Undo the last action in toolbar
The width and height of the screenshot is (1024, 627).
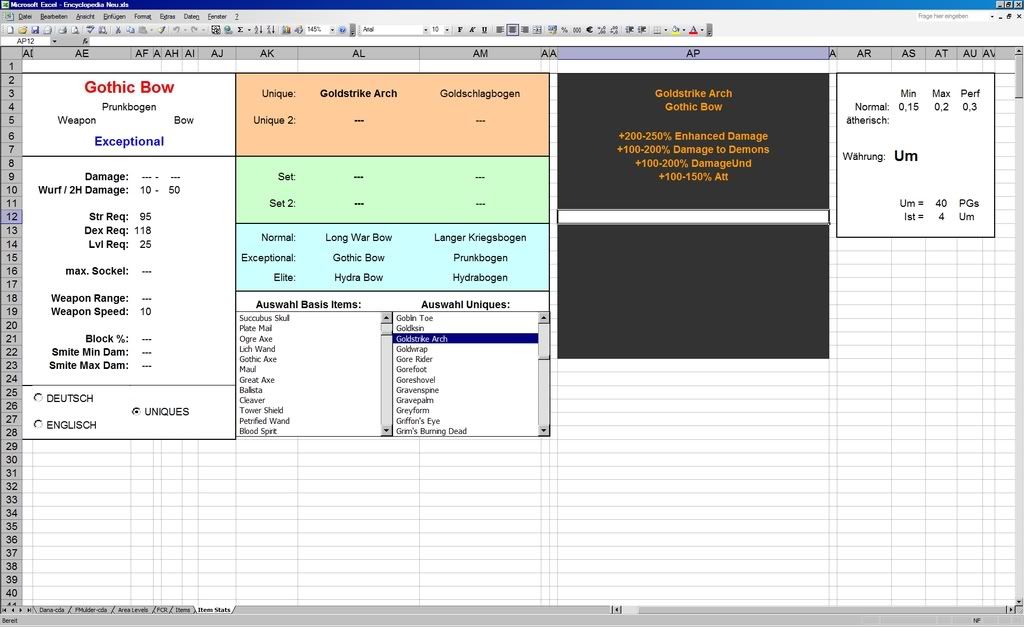point(176,29)
